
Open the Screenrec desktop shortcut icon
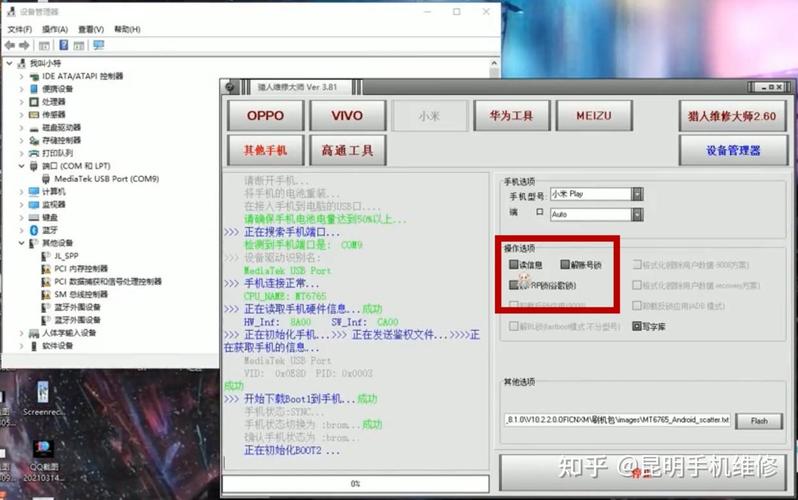point(42,395)
